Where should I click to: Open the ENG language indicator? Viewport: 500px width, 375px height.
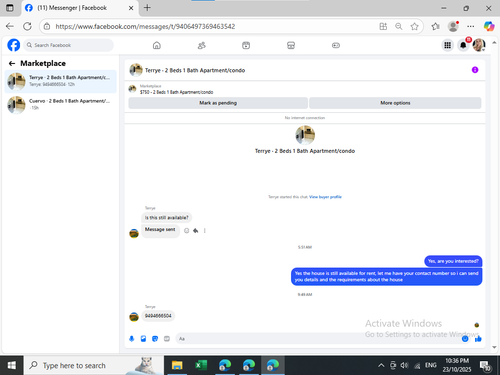point(431,365)
